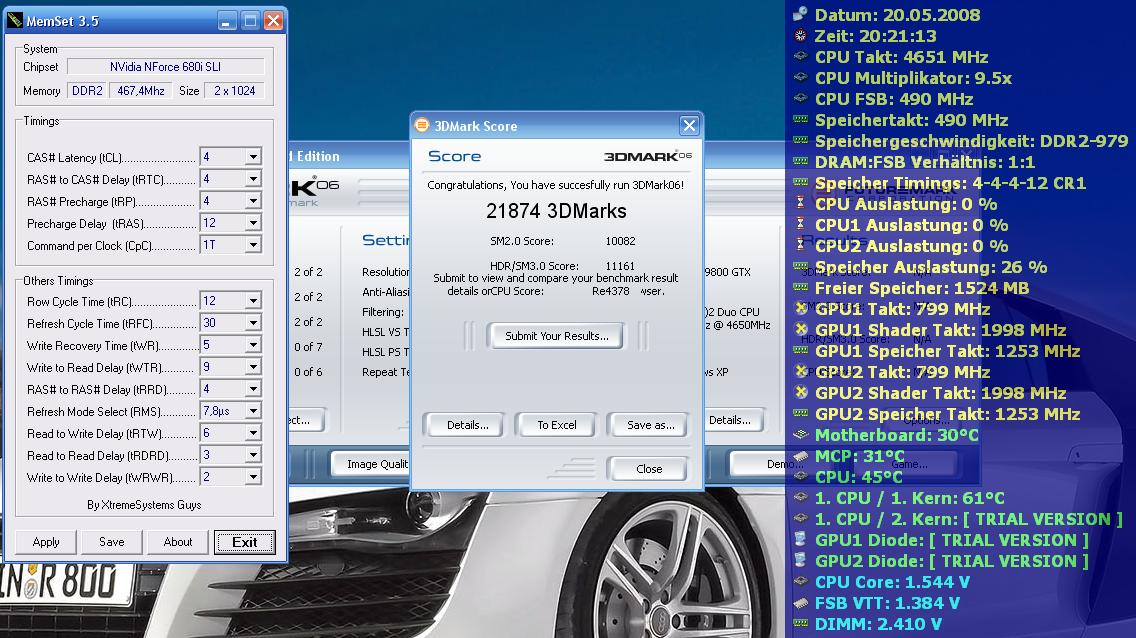Click the GPU2 Takt icon
This screenshot has height=638, width=1136.
801,371
